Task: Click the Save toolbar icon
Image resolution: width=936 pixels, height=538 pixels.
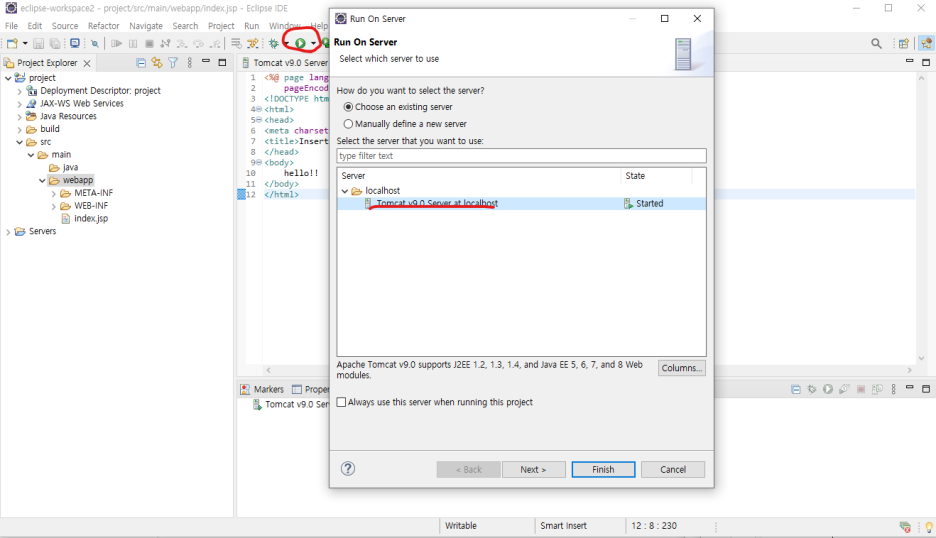Action: (x=38, y=43)
